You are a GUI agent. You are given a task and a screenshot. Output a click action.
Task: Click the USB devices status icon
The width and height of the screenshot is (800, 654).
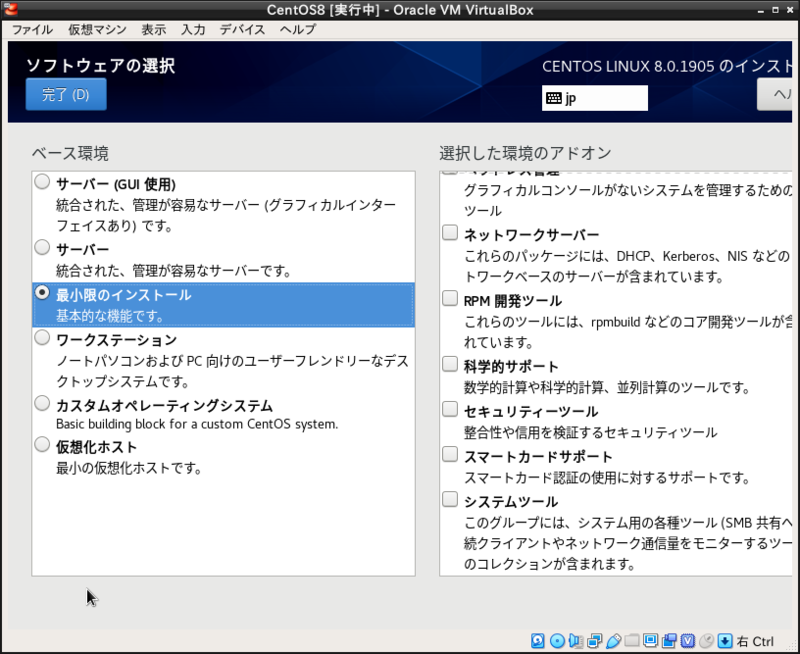click(x=613, y=641)
